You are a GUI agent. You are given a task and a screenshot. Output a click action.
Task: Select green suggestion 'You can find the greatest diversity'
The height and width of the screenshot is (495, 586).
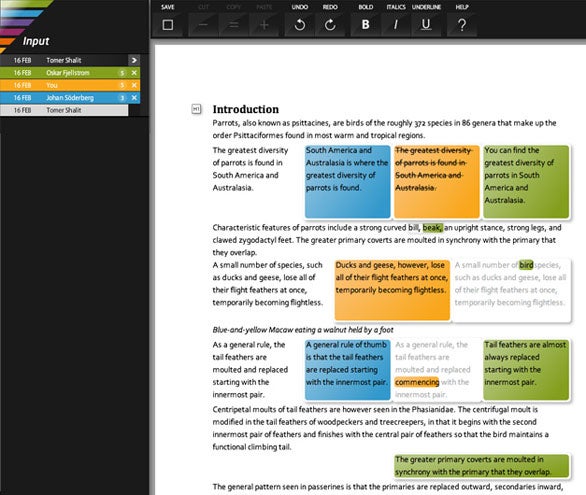pyautogui.click(x=526, y=182)
